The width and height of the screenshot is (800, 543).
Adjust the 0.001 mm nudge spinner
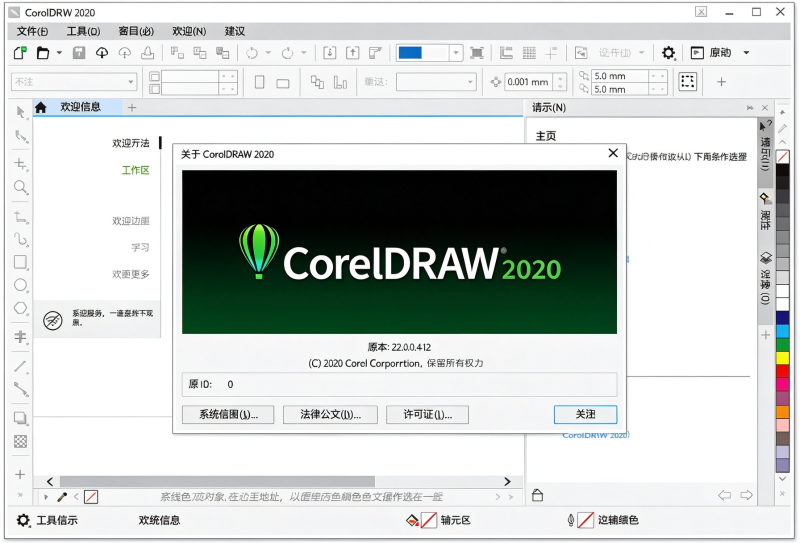click(x=560, y=82)
